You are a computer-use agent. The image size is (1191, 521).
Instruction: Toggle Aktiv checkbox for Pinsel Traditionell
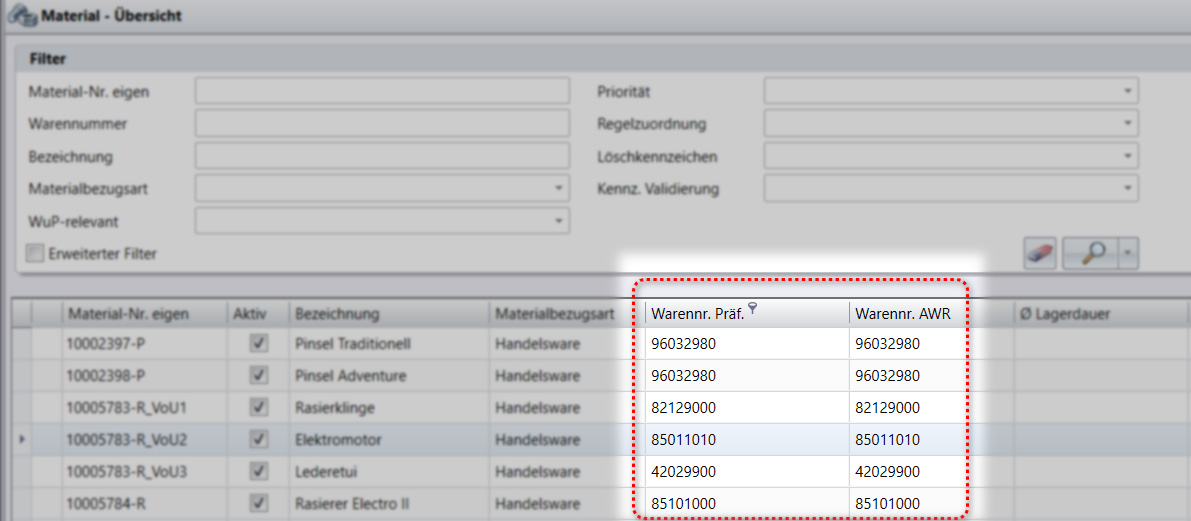[x=259, y=344]
